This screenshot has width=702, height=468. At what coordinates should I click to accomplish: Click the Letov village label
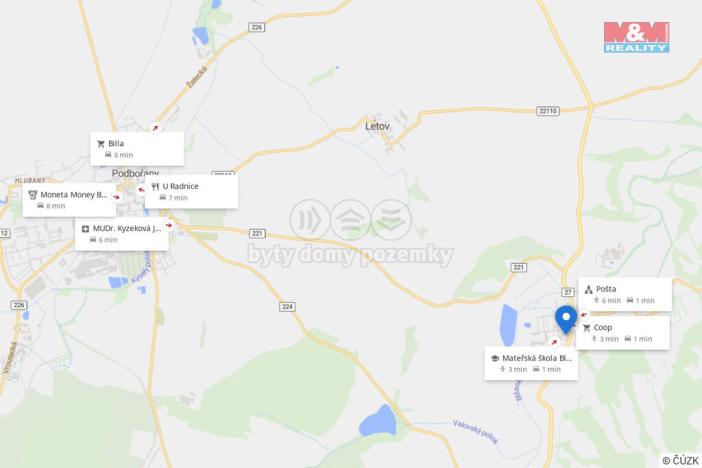coord(377,126)
